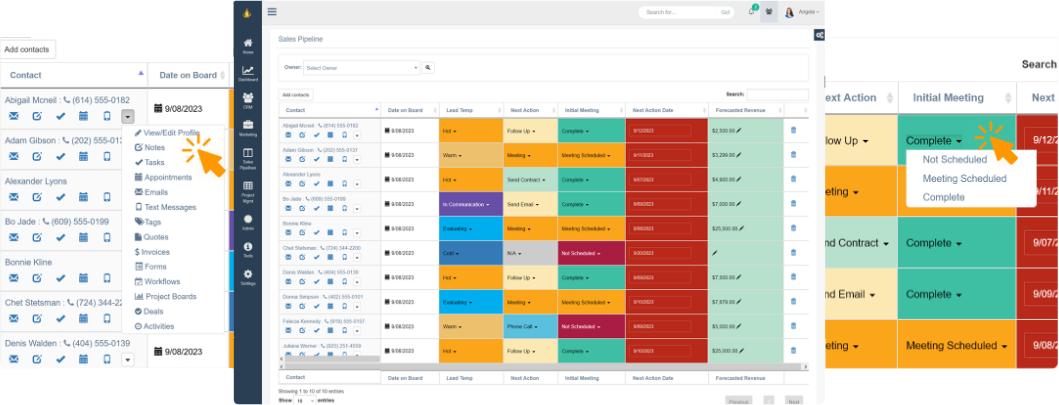Open Meeting Scheduled dropdown in right panel bottom row
The image size is (1059, 405).
pos(957,346)
